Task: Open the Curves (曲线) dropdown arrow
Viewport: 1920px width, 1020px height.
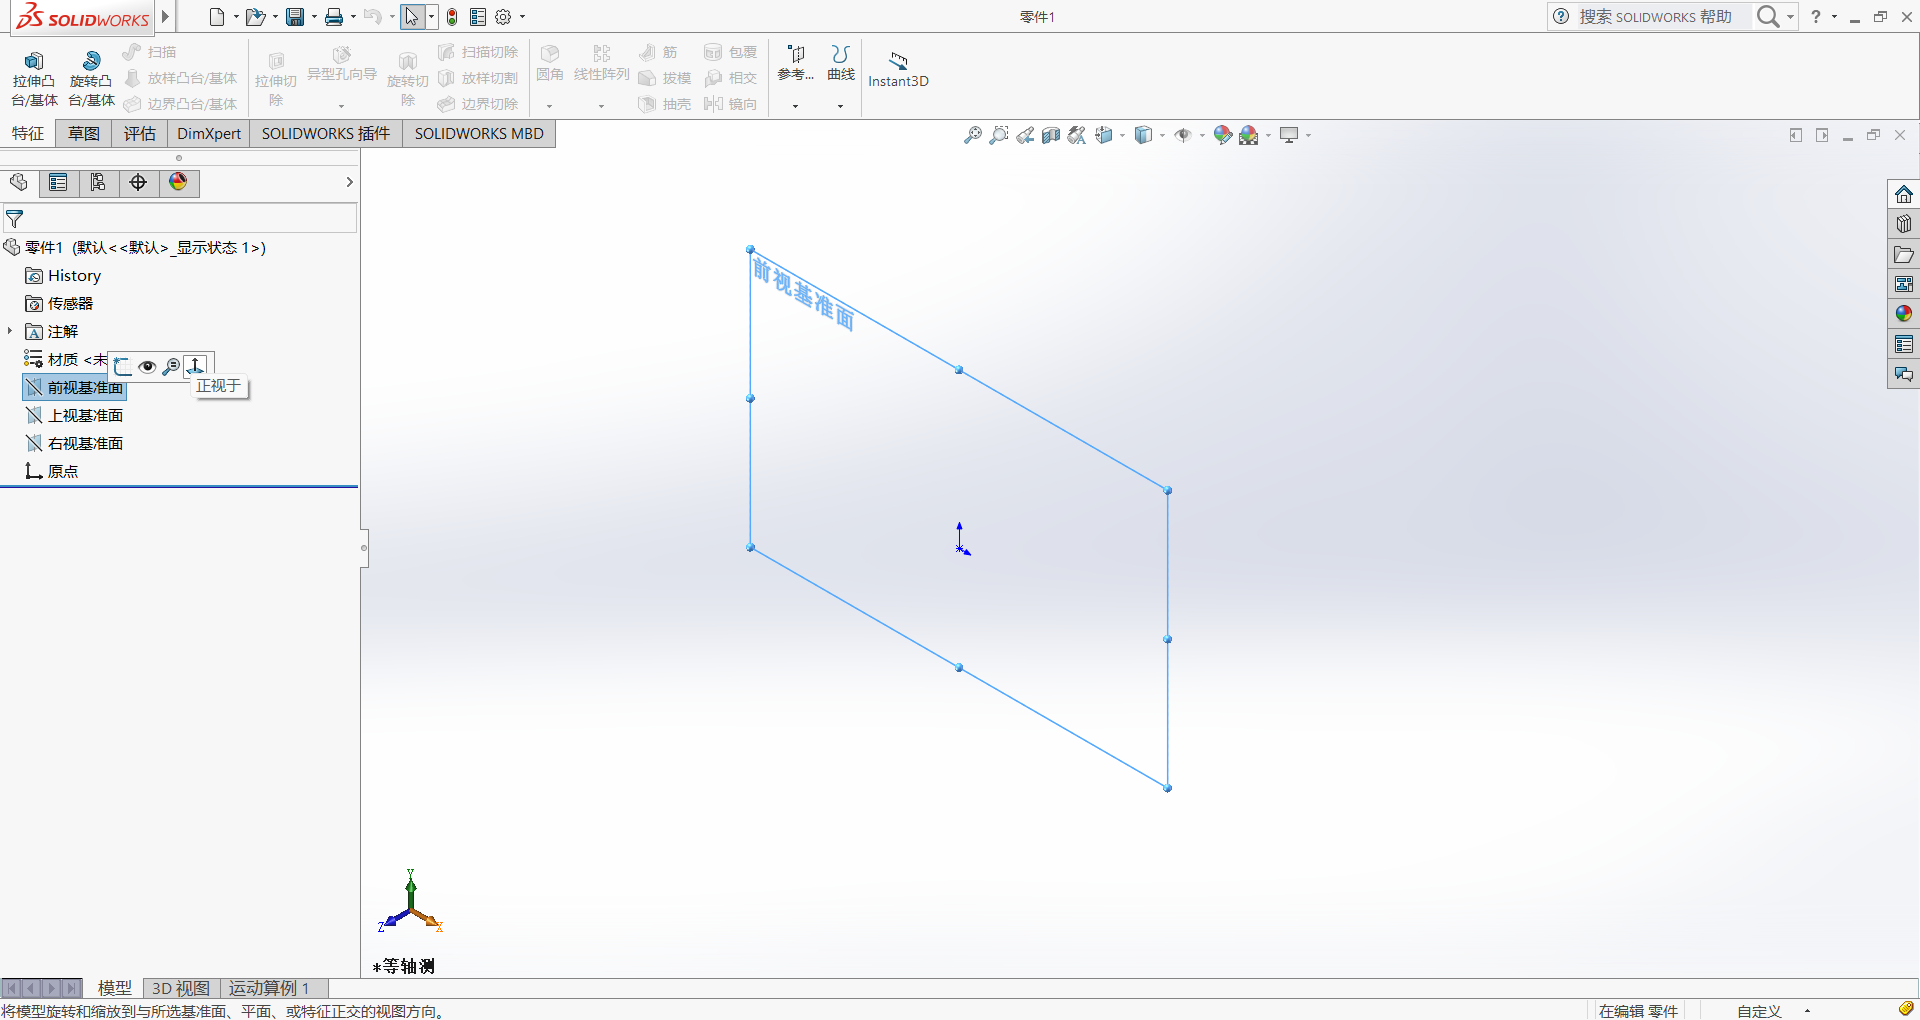Action: click(841, 105)
